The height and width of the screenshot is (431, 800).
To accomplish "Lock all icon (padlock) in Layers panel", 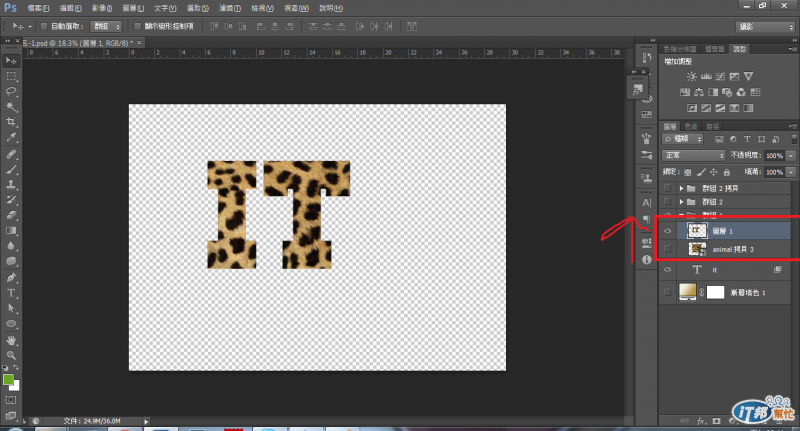I will pyautogui.click(x=727, y=172).
